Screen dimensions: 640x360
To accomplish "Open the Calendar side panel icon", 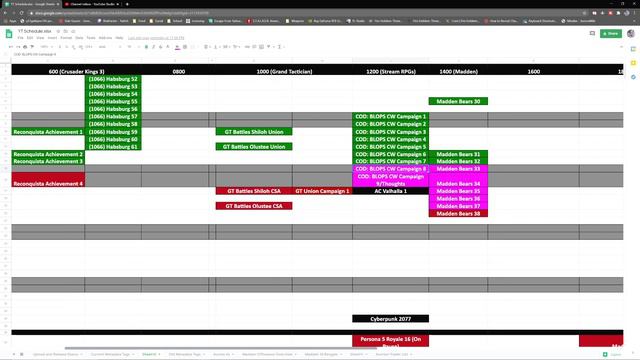I will pyautogui.click(x=633, y=49).
